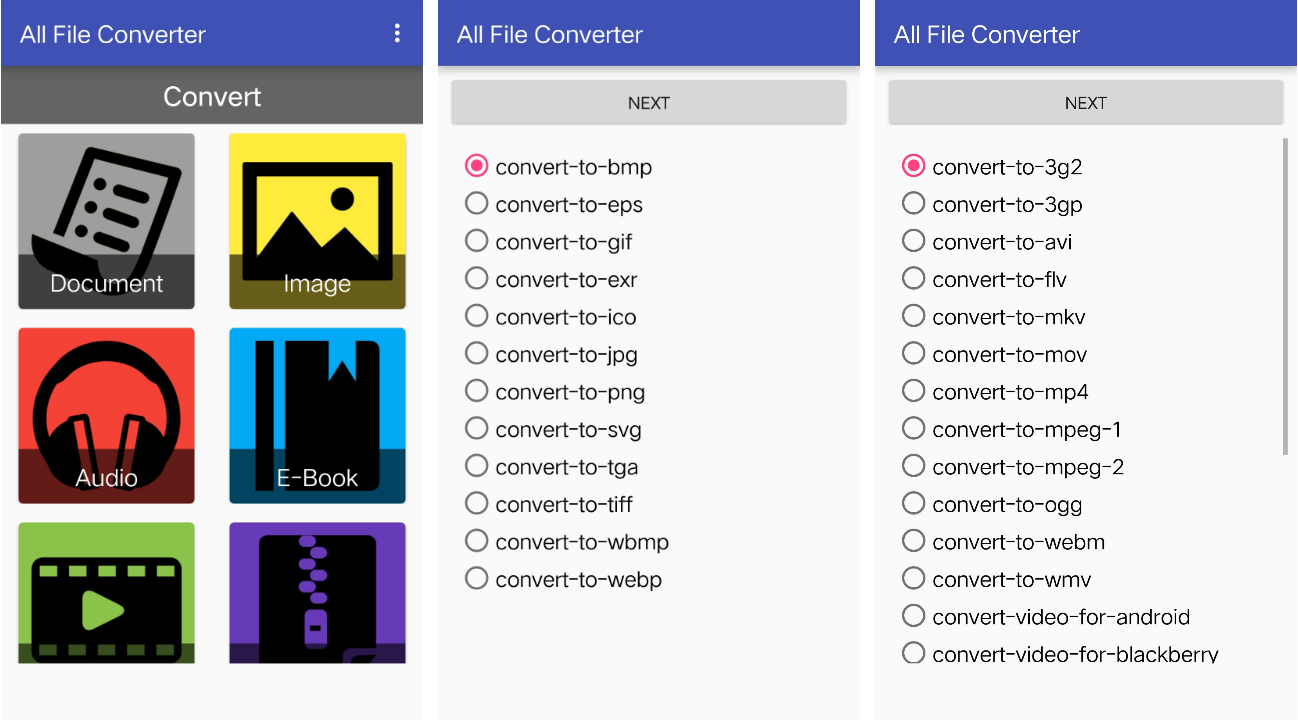Click the Convert header bar
The width and height of the screenshot is (1298, 720).
[x=212, y=96]
